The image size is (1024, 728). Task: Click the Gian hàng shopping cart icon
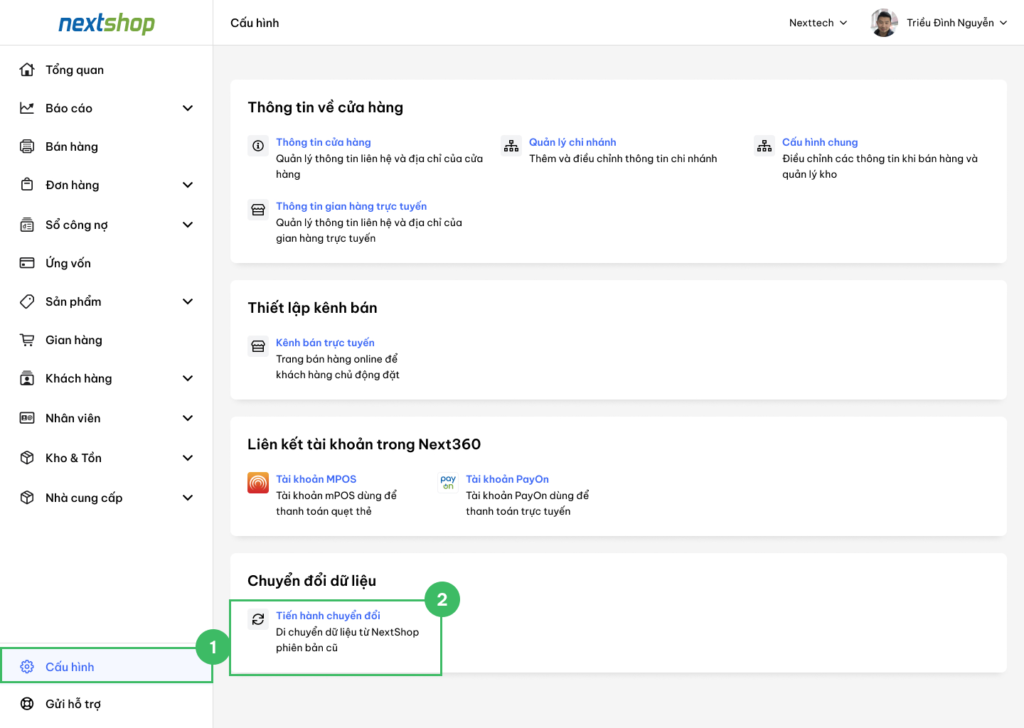(27, 340)
